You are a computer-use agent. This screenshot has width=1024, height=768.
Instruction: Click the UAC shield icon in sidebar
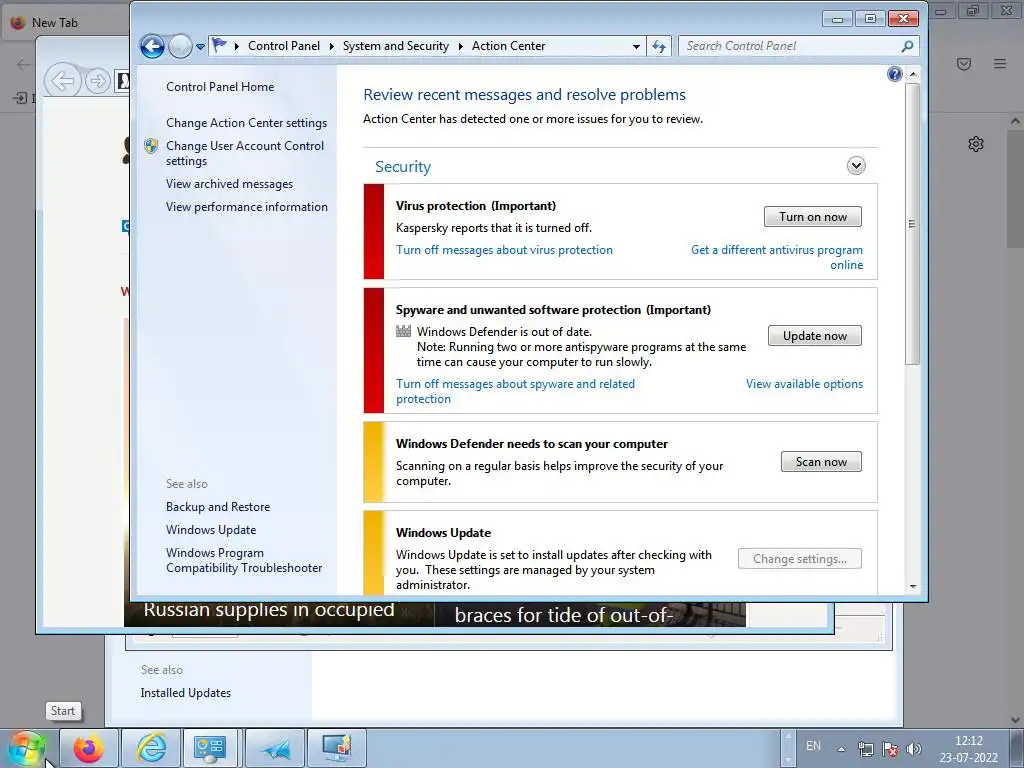pyautogui.click(x=151, y=146)
